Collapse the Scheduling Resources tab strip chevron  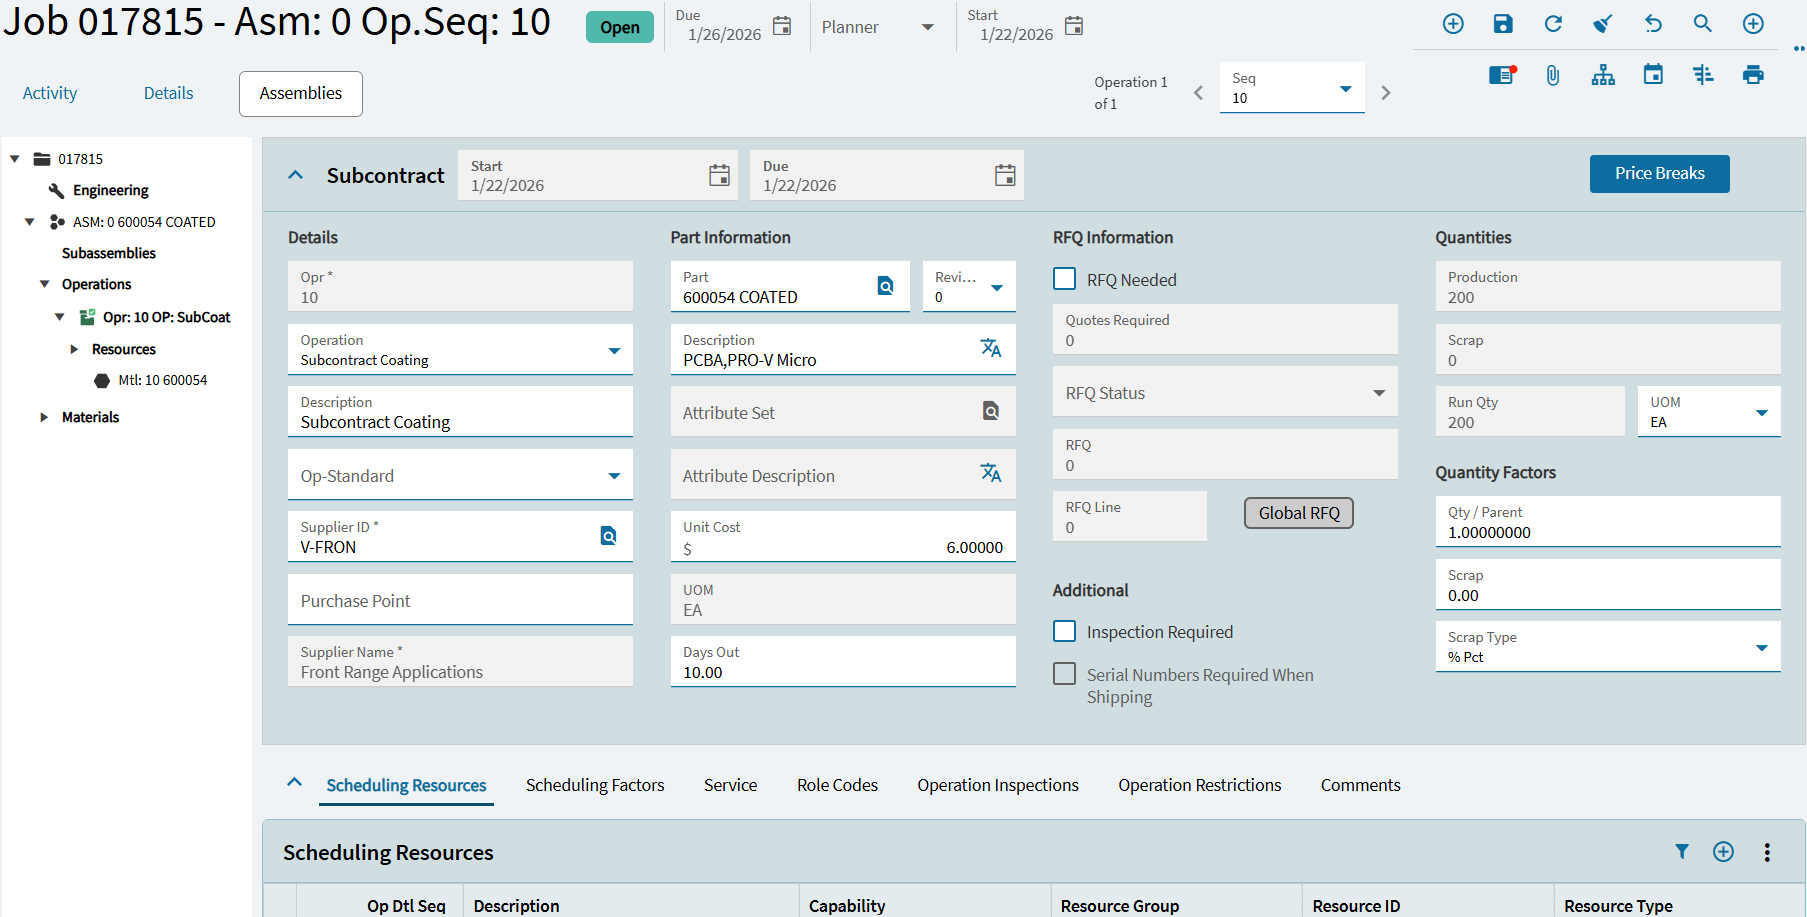294,783
